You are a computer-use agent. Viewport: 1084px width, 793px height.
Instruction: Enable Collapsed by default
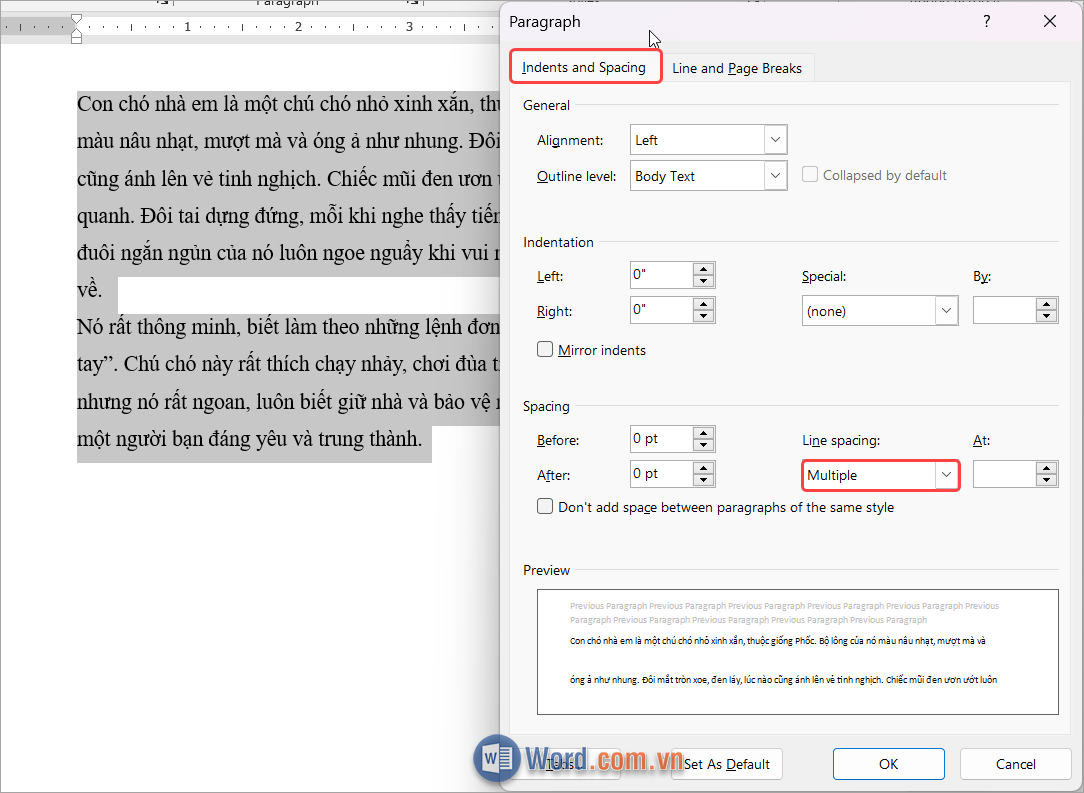pyautogui.click(x=810, y=174)
